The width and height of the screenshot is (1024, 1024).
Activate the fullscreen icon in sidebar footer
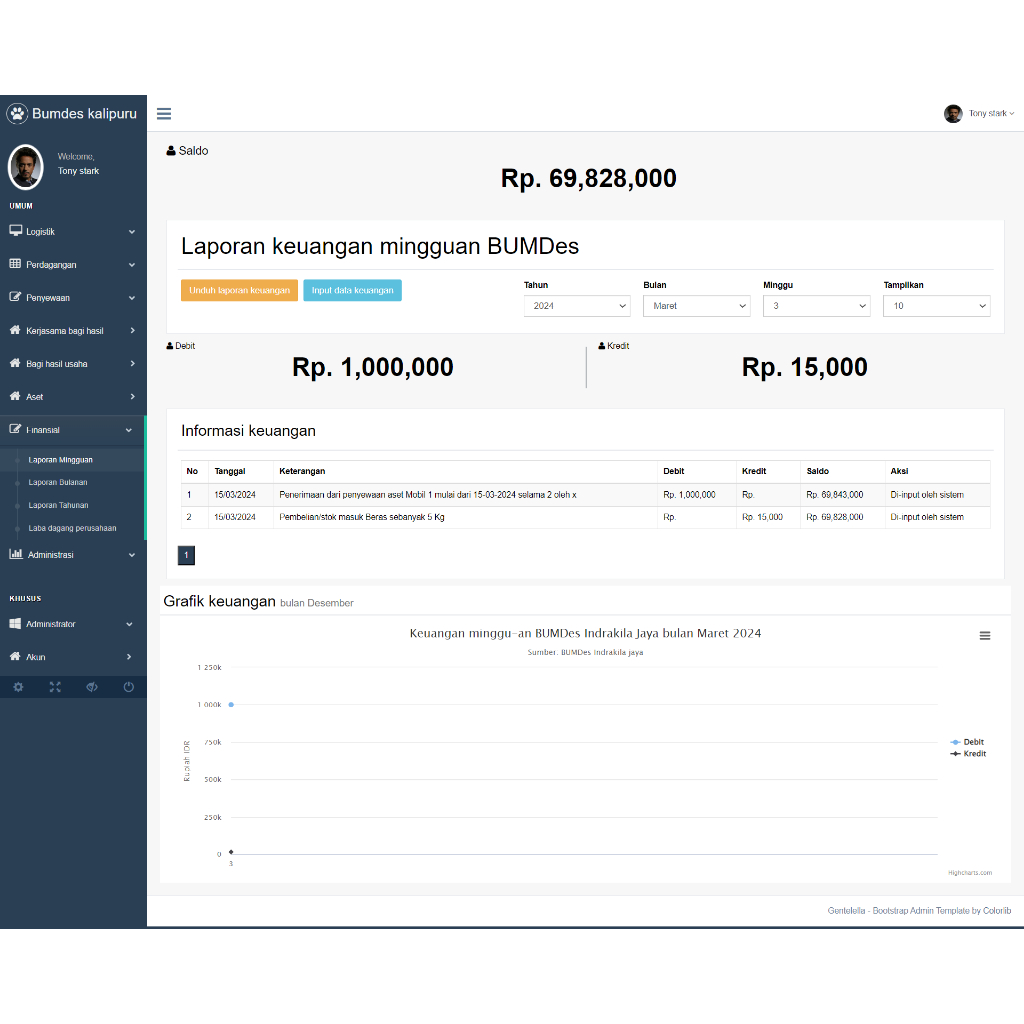point(55,687)
